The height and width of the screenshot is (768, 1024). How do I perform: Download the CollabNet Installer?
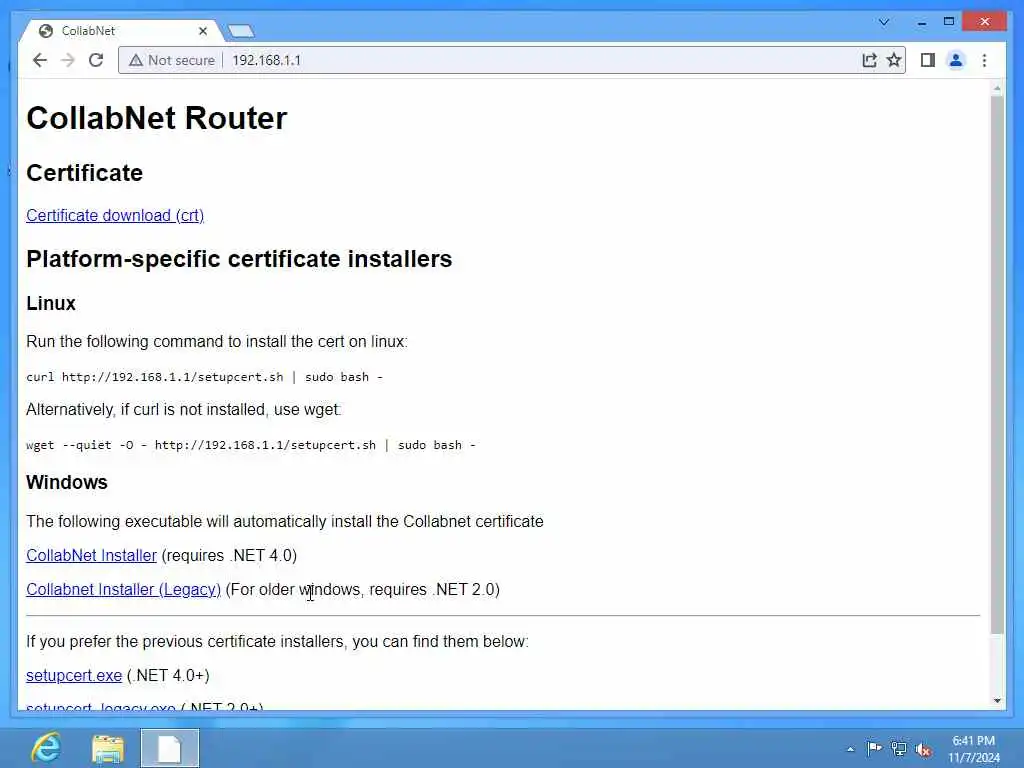coord(91,555)
